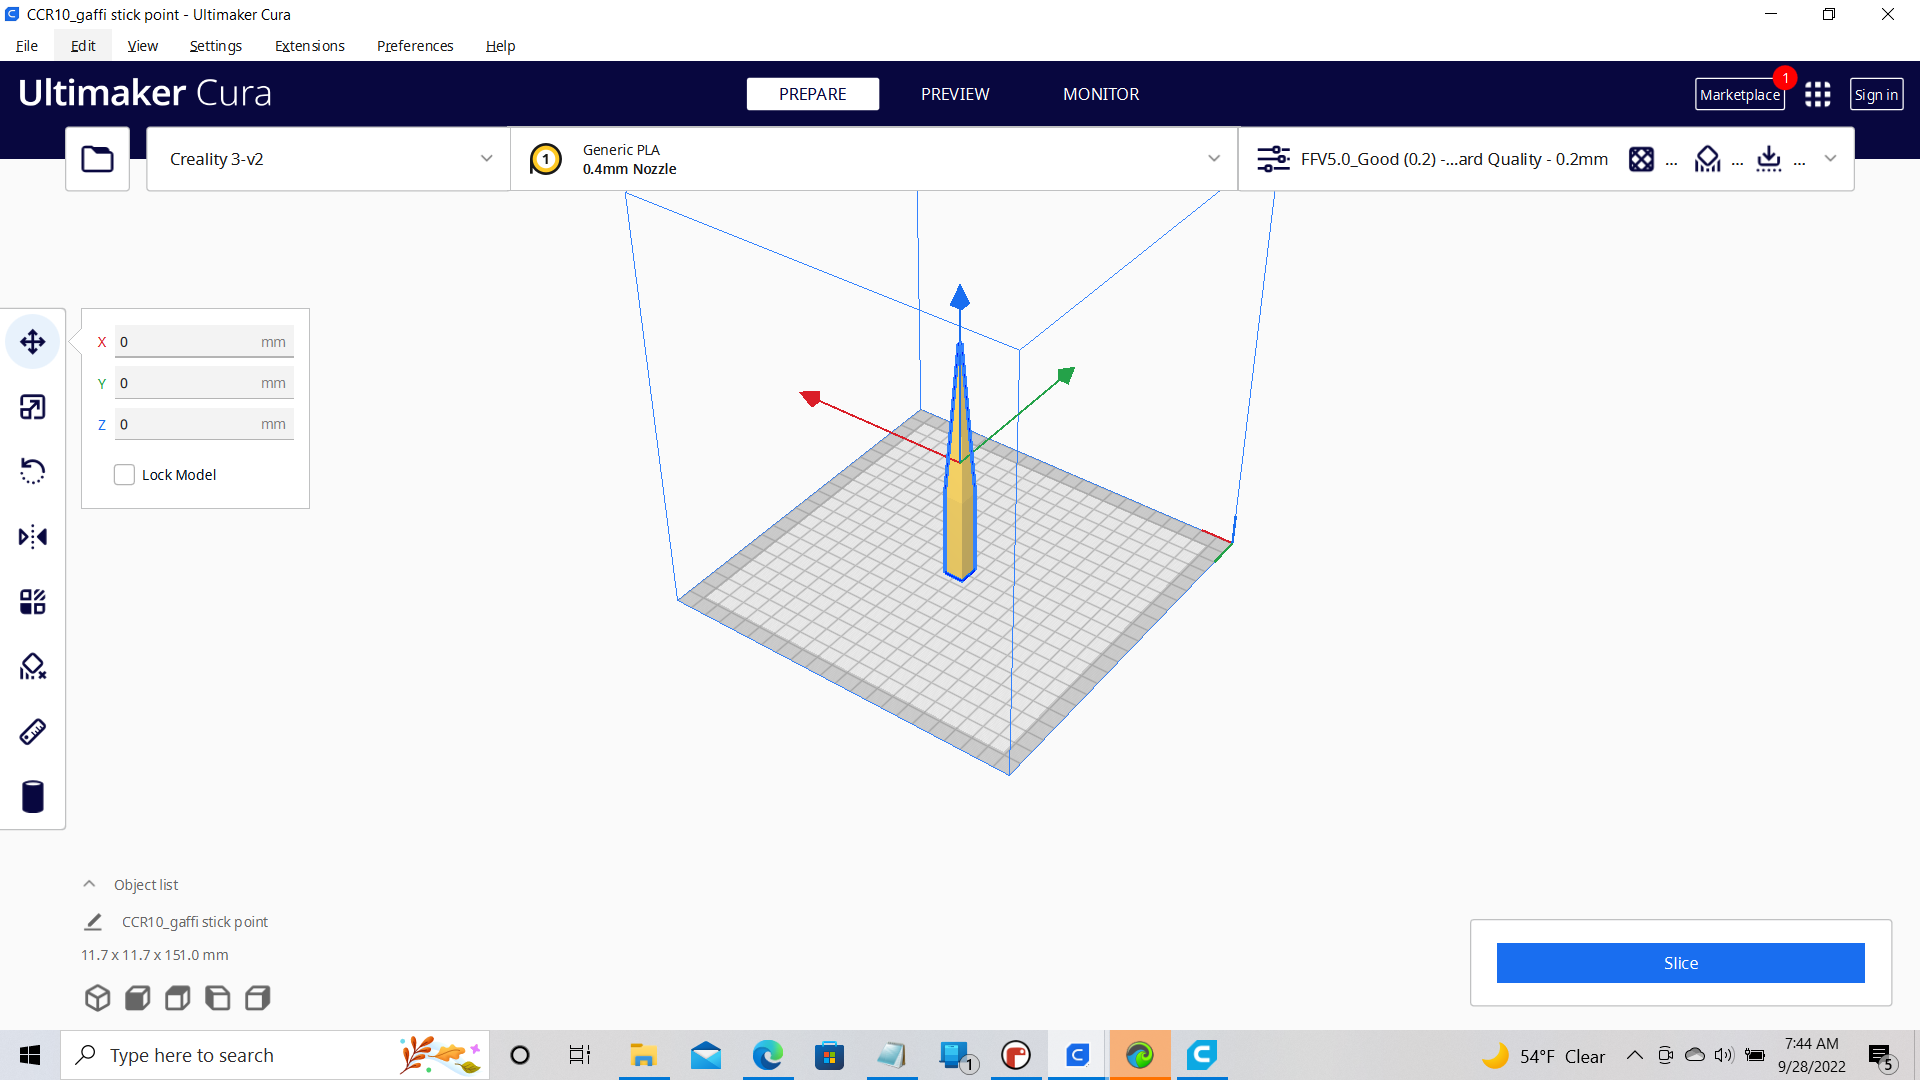The height and width of the screenshot is (1080, 1920).
Task: Open the notification center
Action: 1882,1056
